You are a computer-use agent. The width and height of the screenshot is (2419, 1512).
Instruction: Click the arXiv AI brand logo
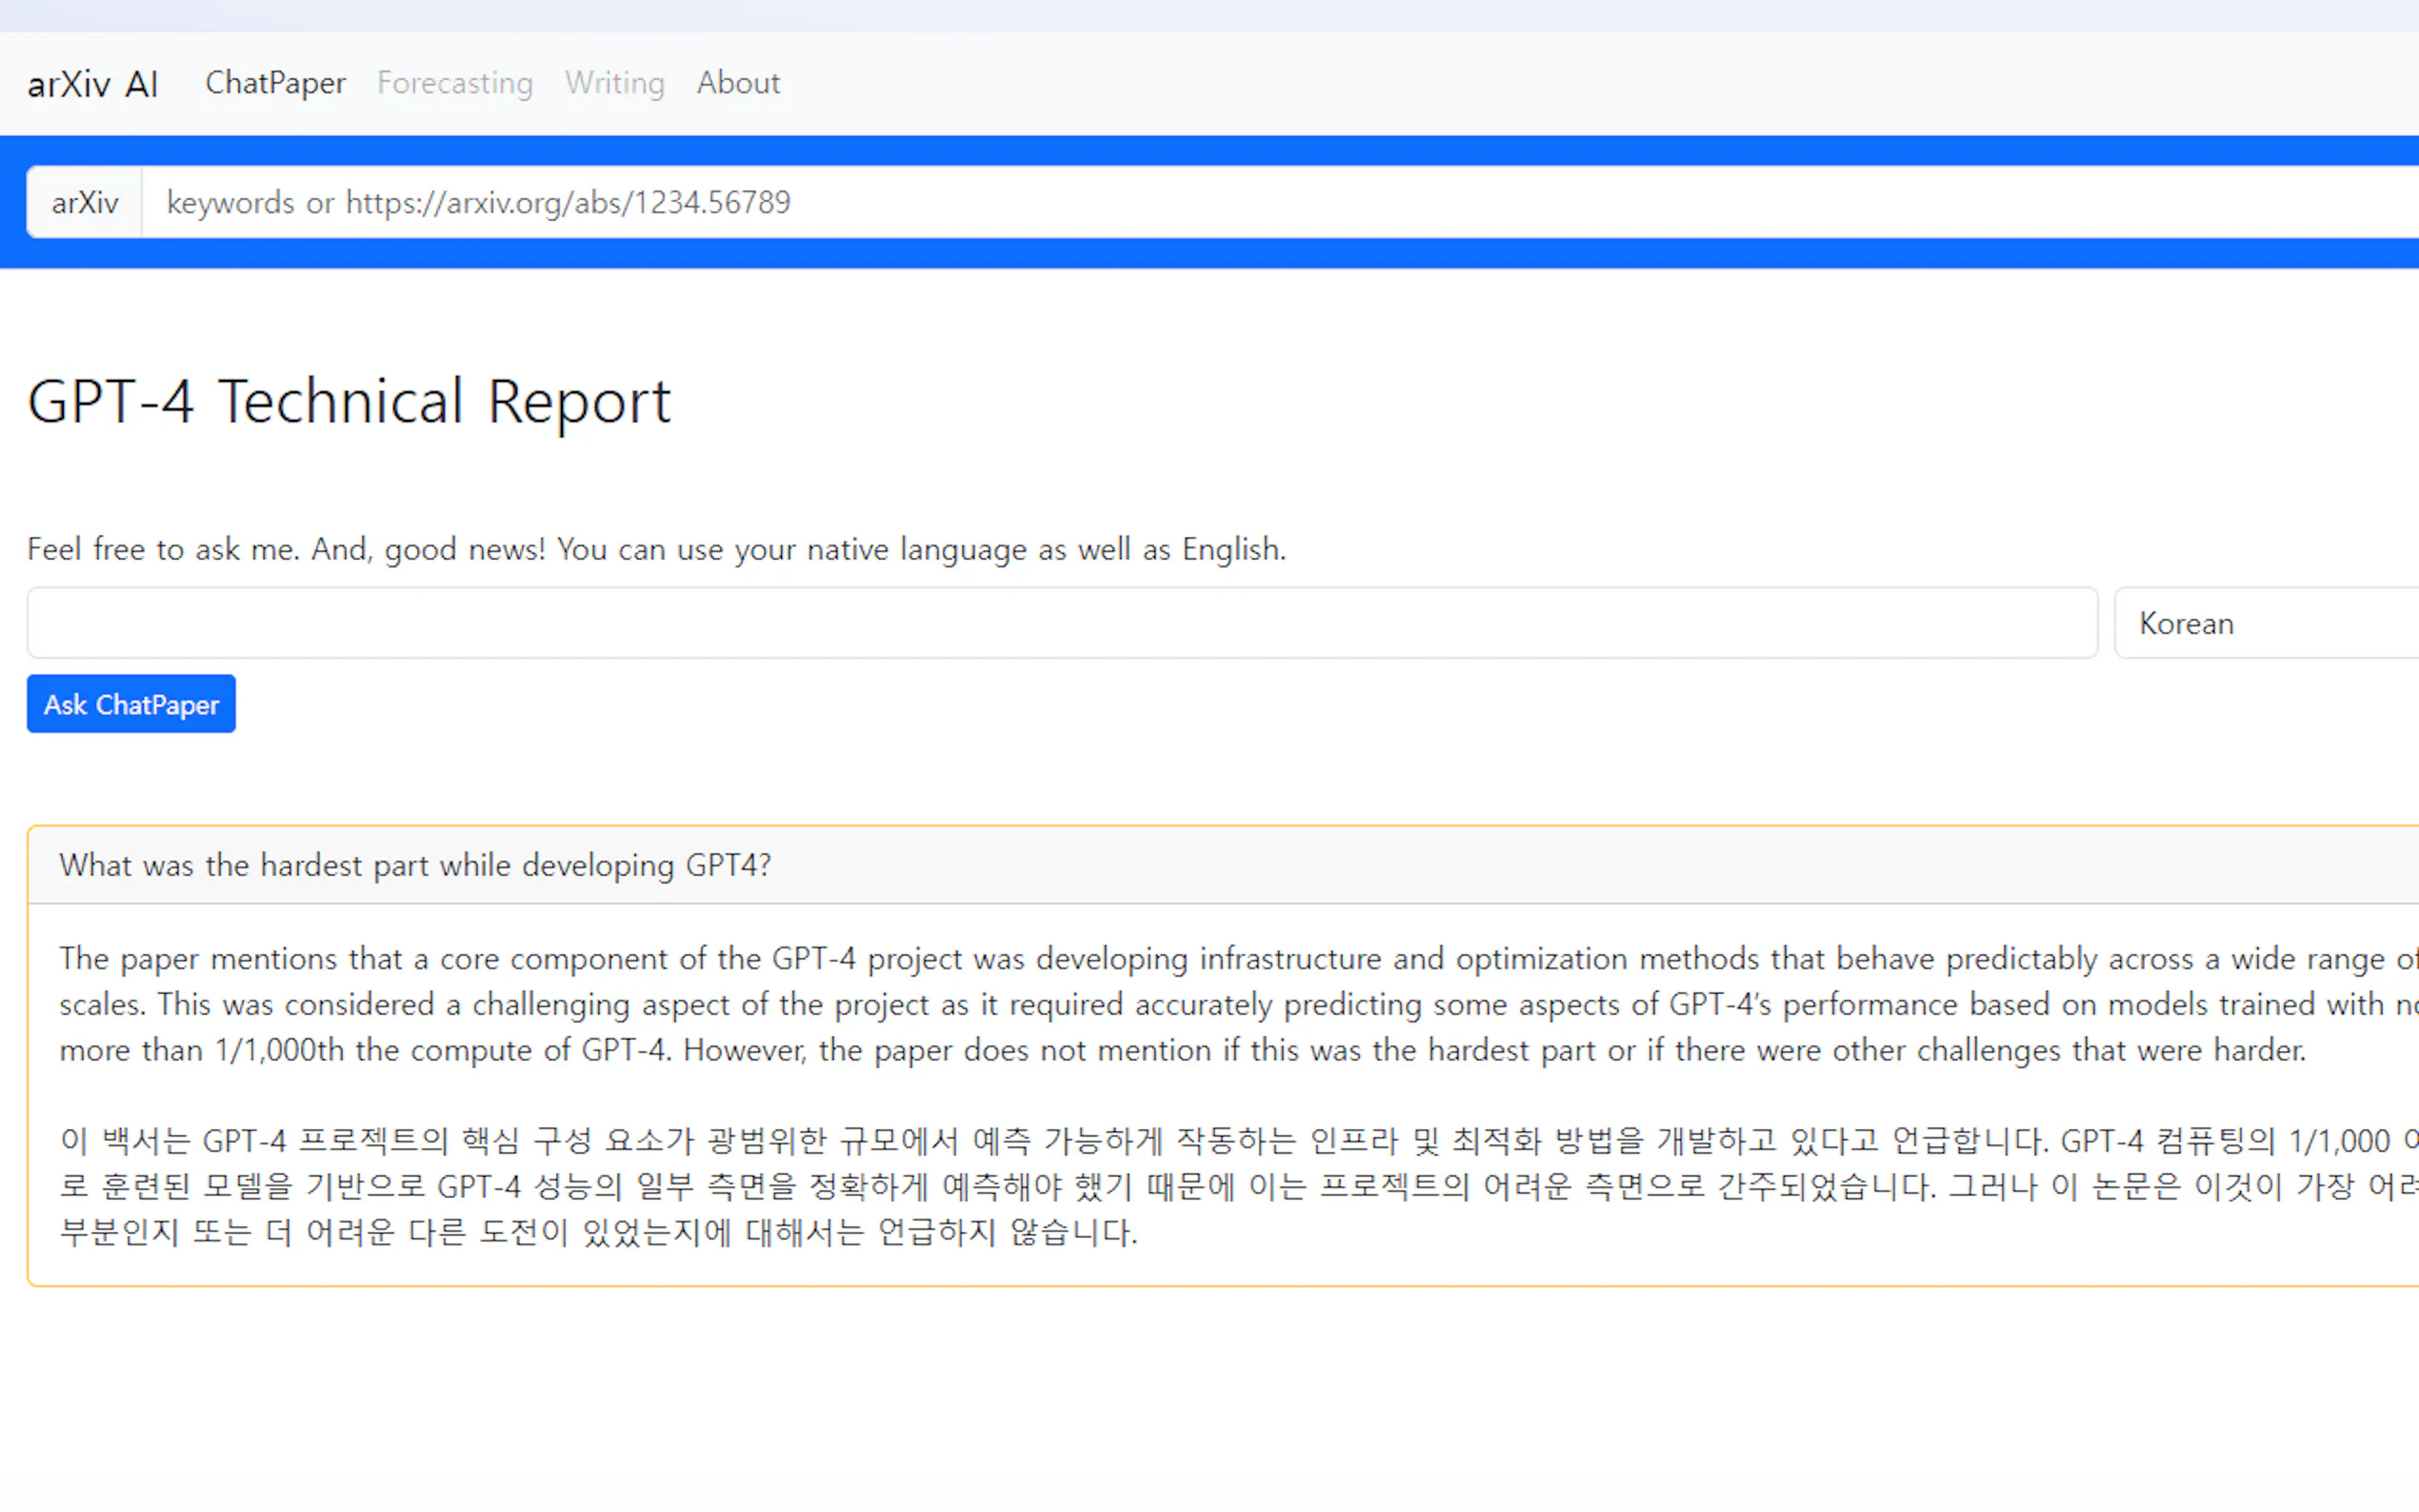coord(92,84)
